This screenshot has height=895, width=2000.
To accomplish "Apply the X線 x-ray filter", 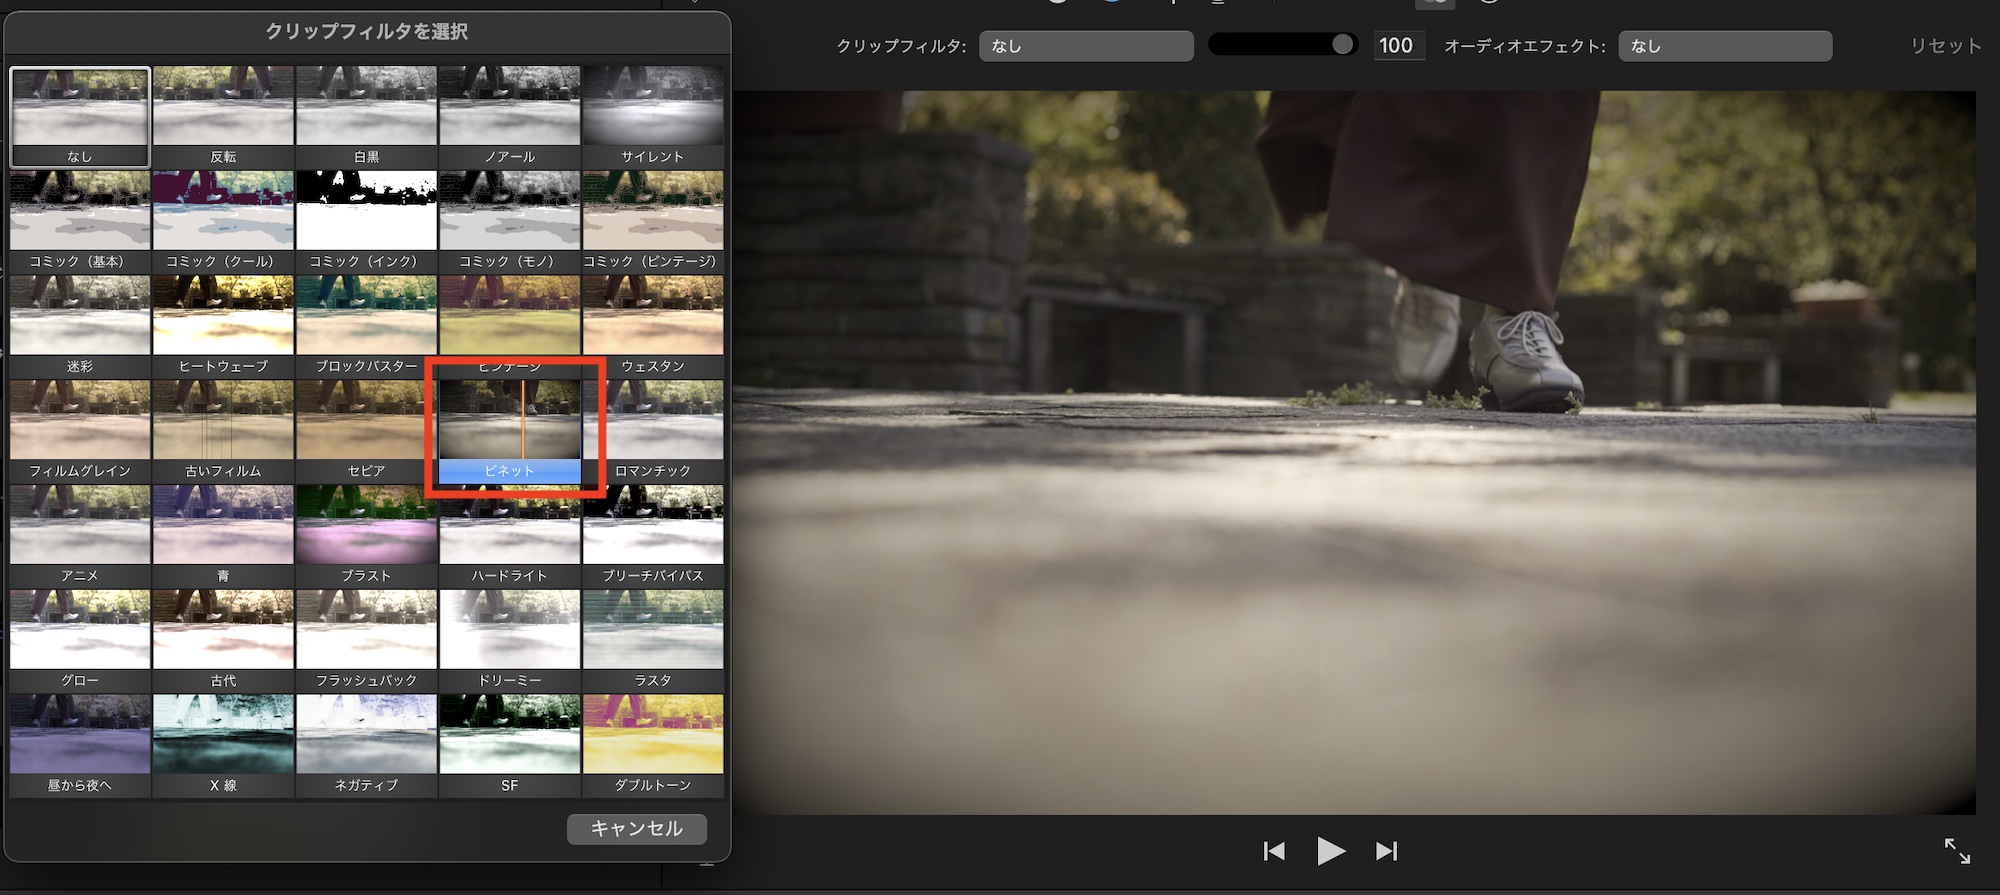I will pyautogui.click(x=223, y=746).
